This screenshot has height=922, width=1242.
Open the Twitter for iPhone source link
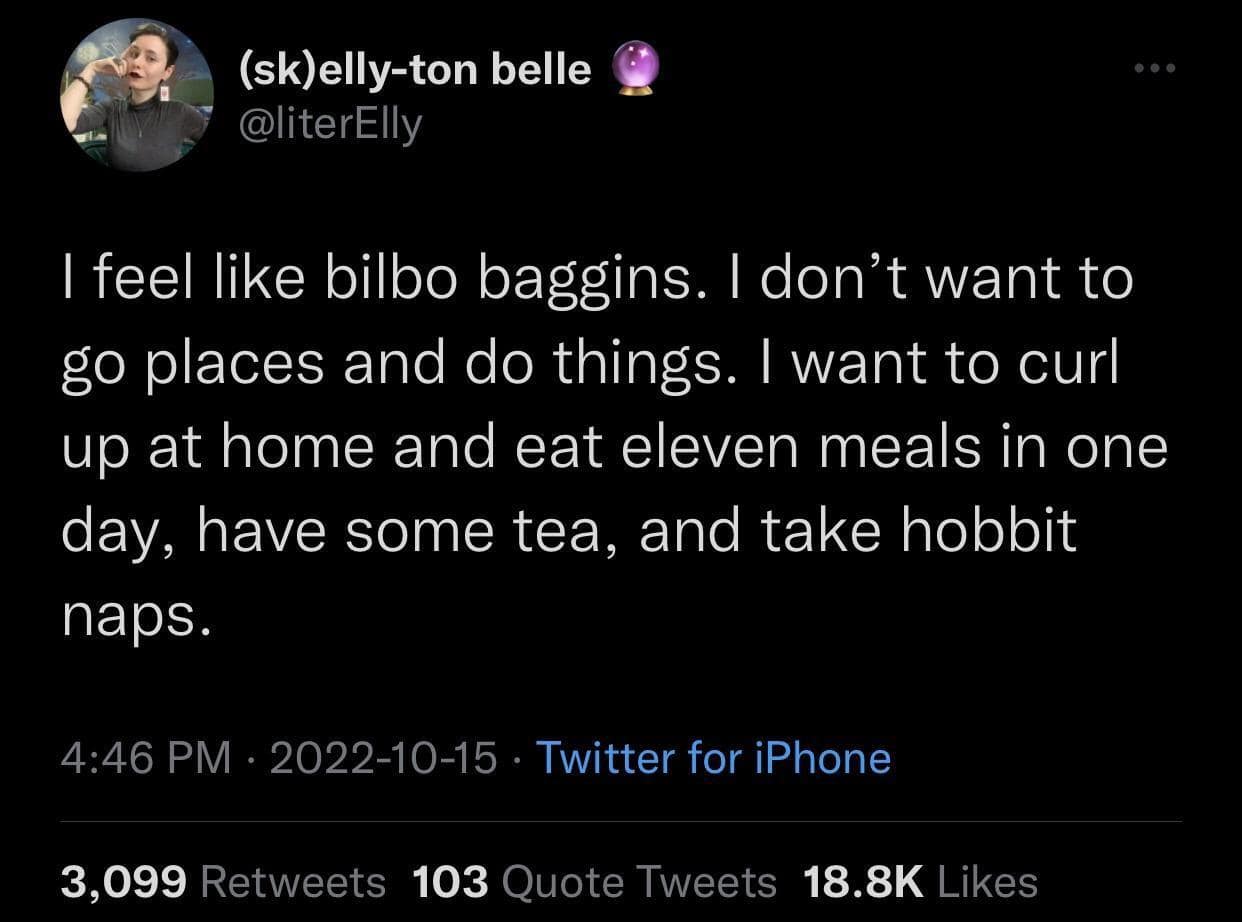713,757
